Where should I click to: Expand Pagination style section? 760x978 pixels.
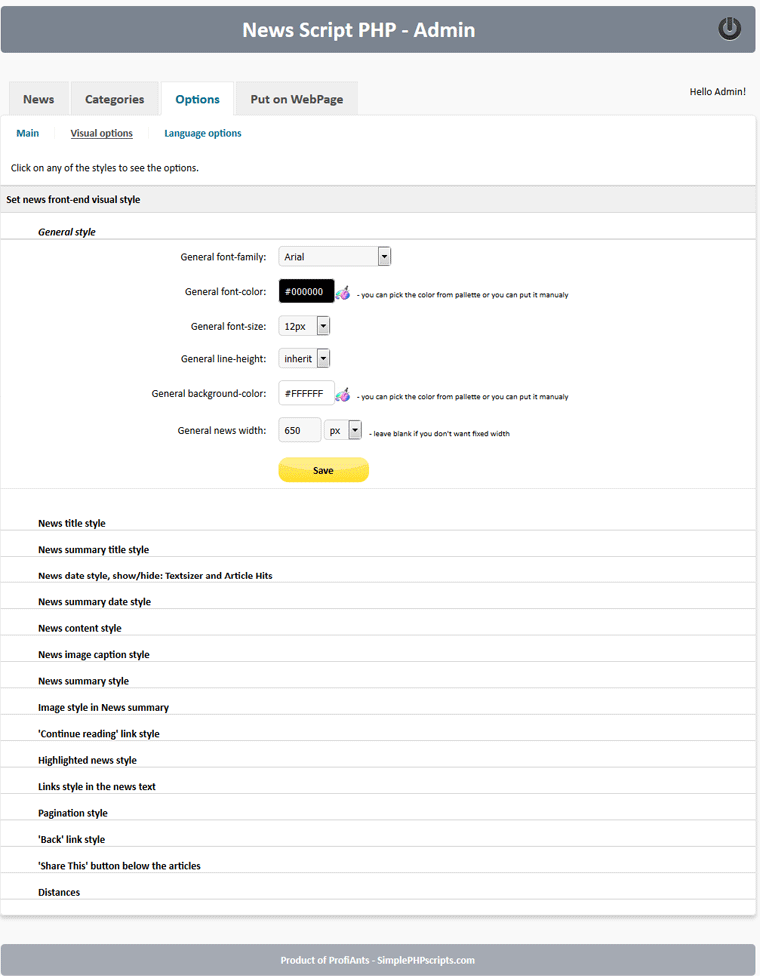[x=73, y=813]
